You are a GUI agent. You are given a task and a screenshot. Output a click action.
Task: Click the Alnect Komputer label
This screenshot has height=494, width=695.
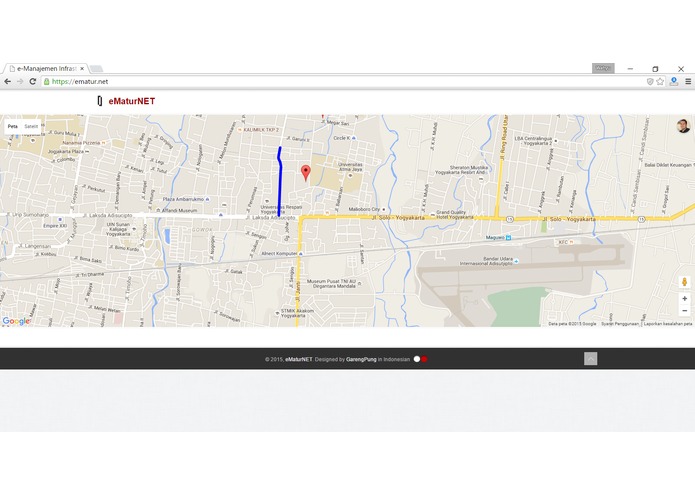279,253
